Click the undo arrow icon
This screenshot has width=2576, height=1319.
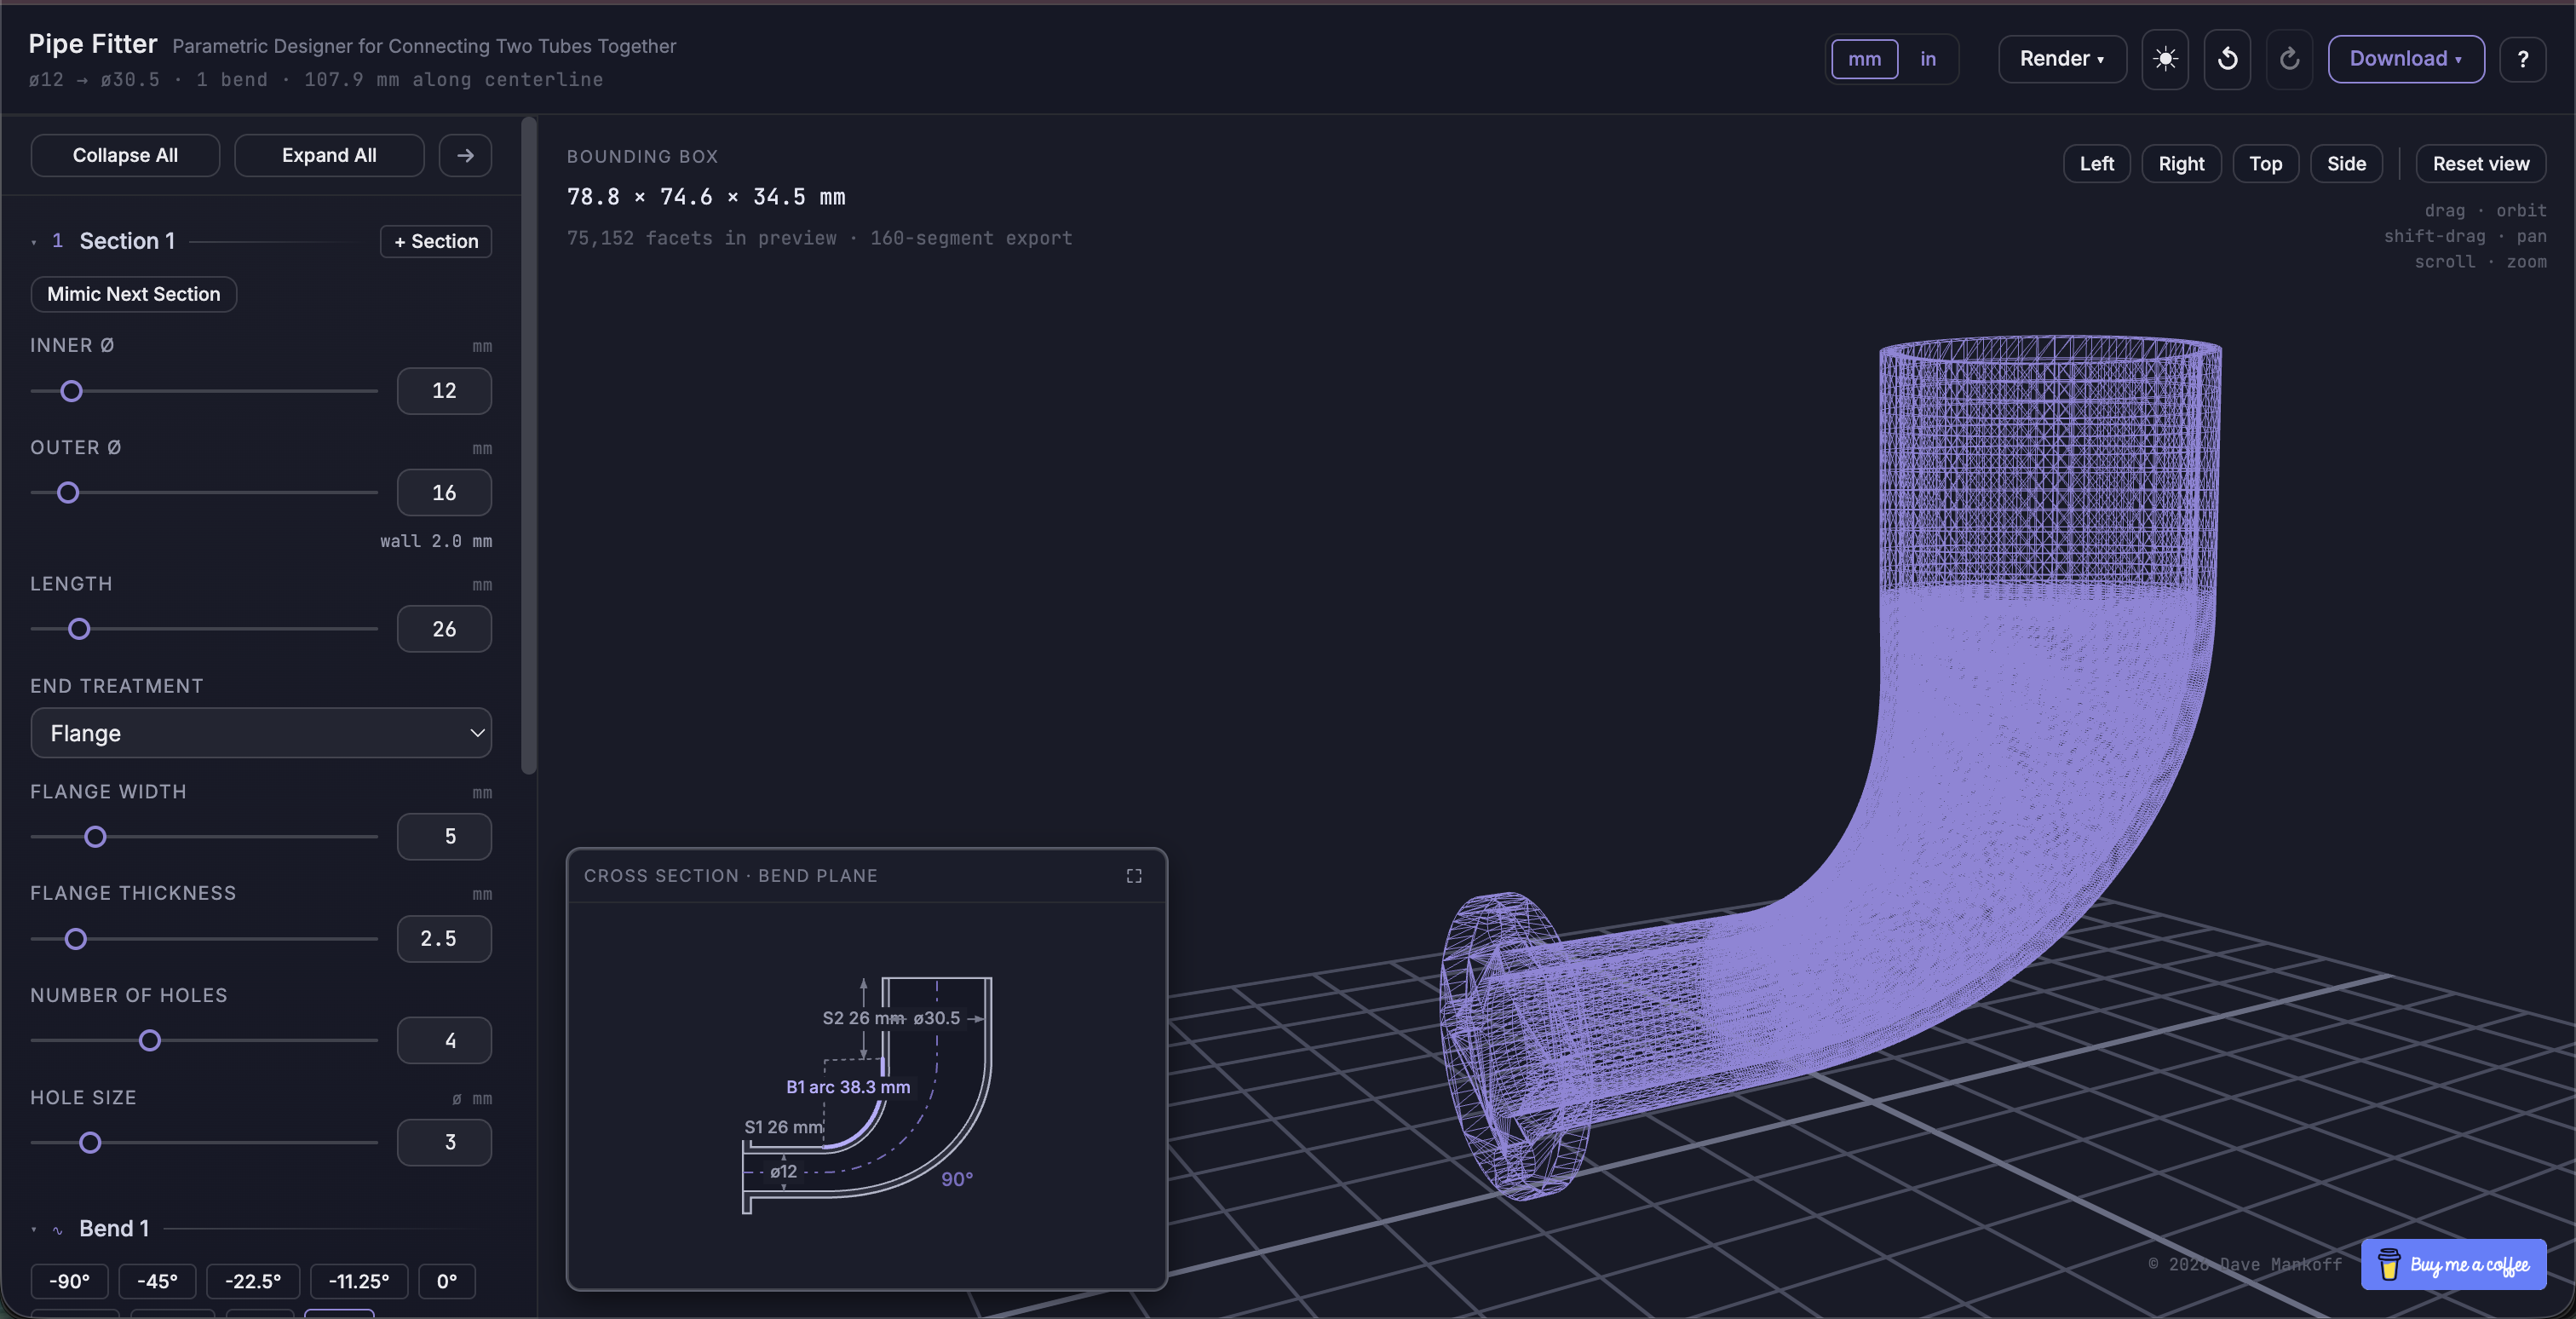click(x=2227, y=59)
